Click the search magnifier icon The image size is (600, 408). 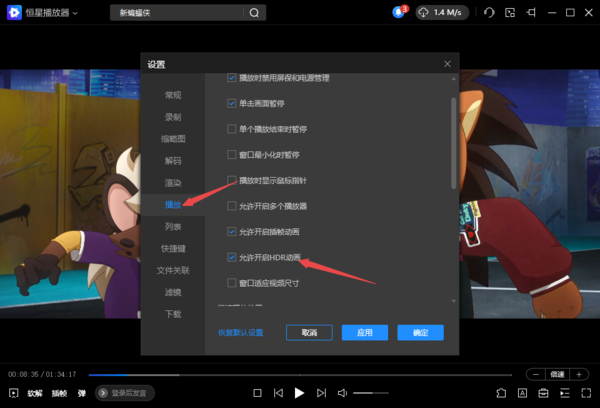tap(254, 13)
